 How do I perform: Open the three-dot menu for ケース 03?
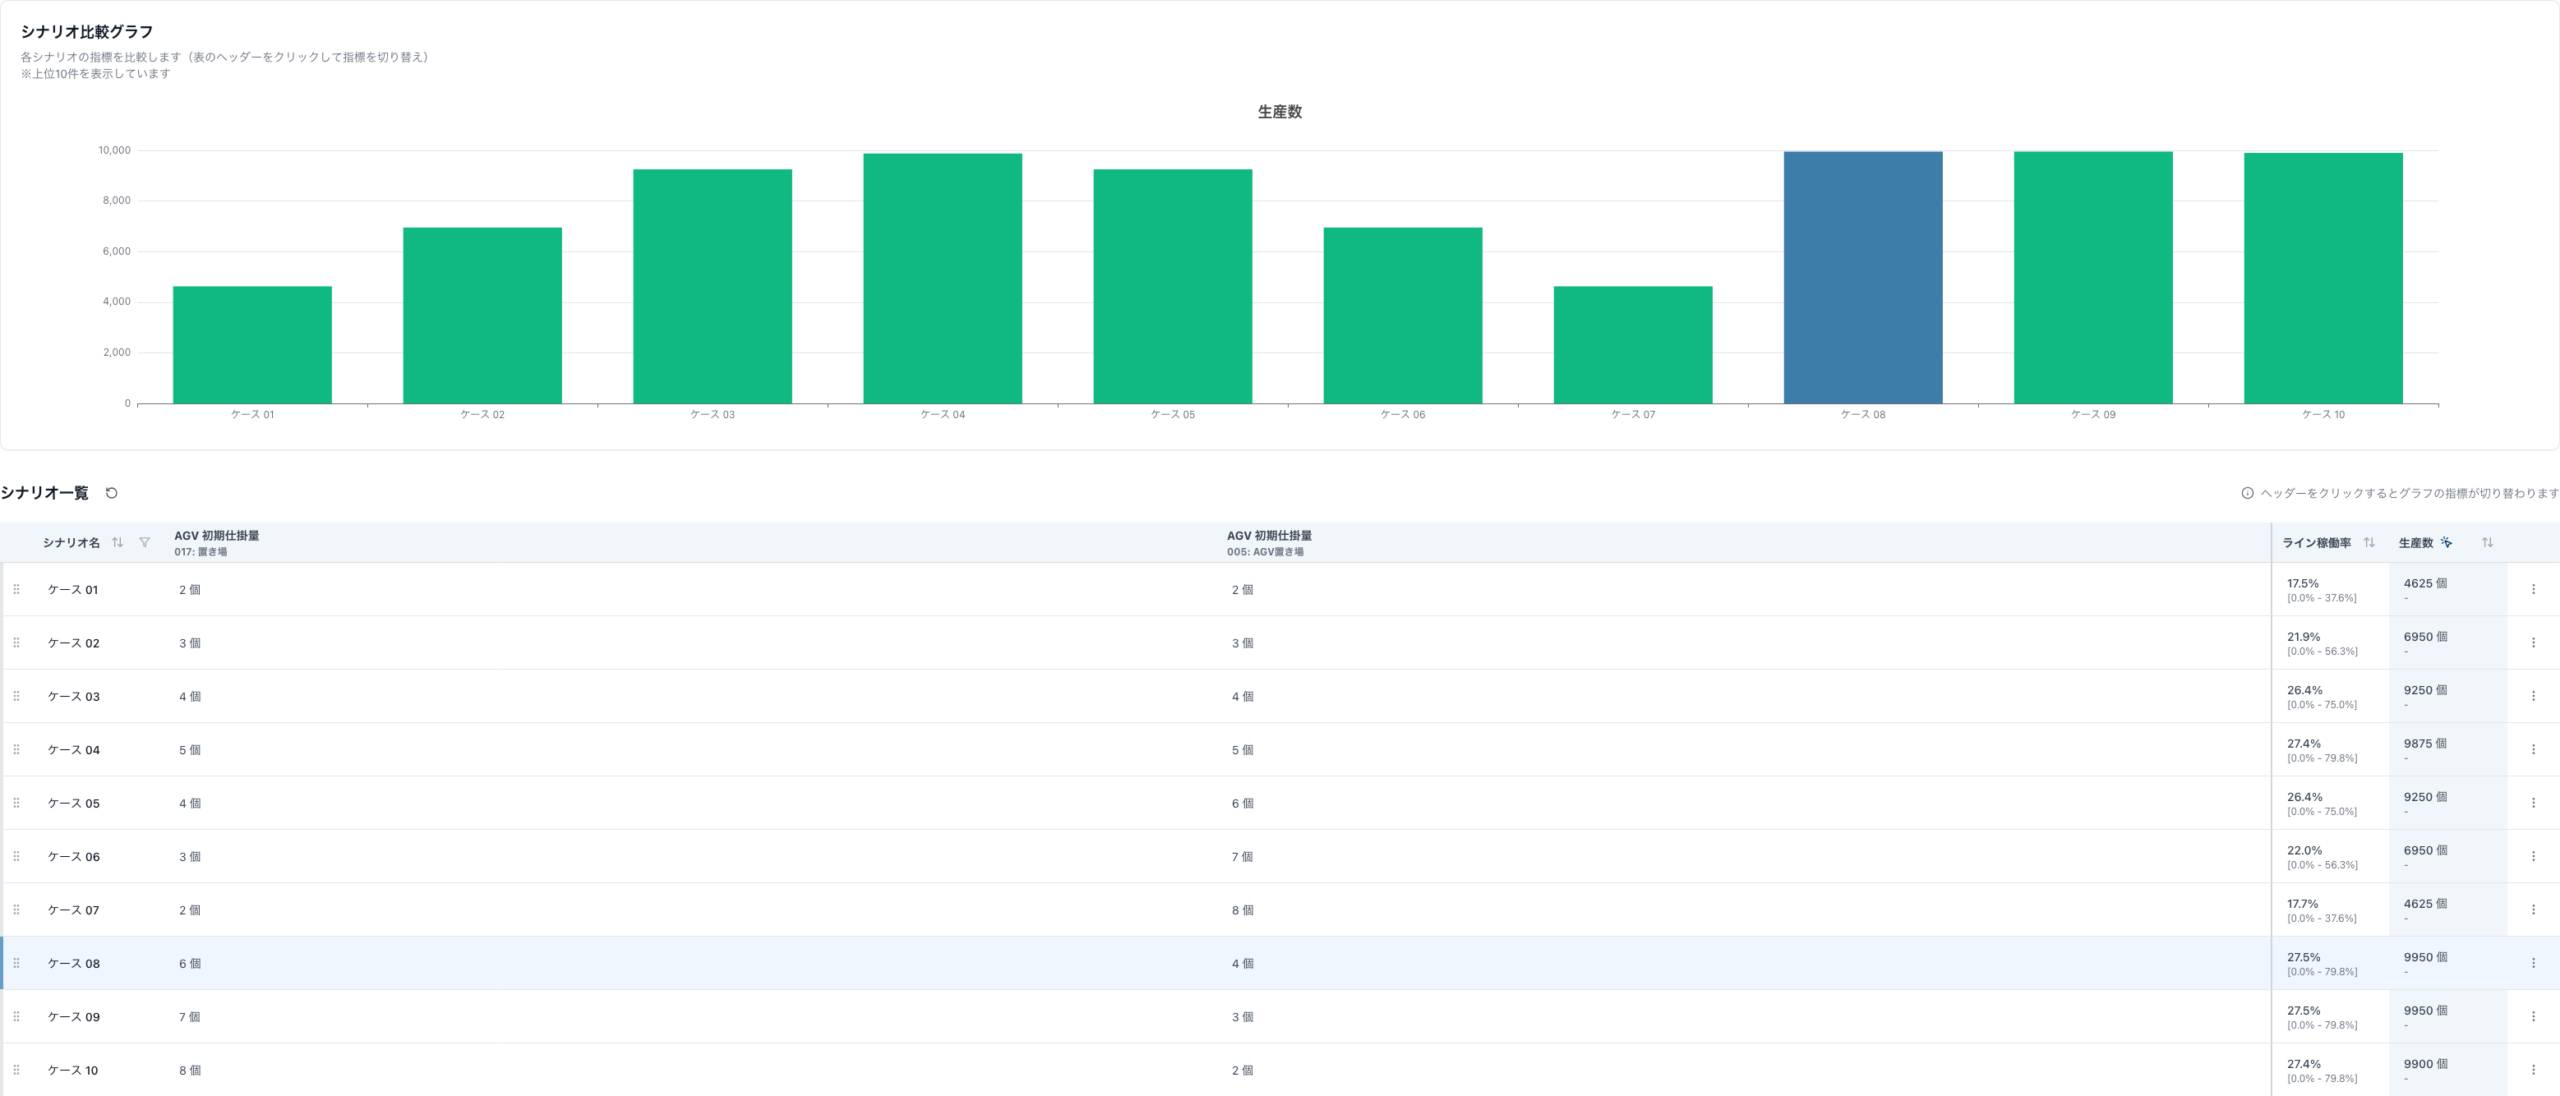click(x=2533, y=696)
